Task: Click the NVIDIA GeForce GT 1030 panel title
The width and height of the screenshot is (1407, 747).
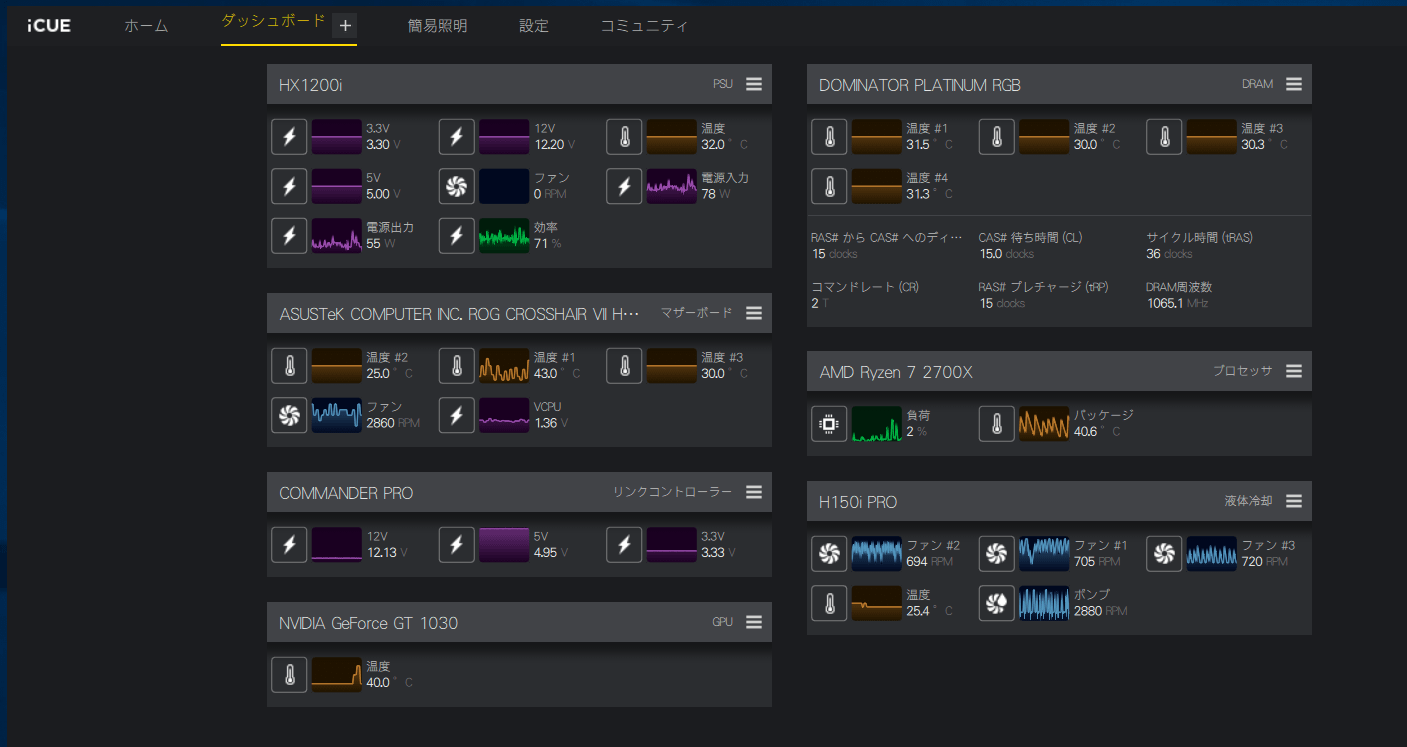Action: click(x=369, y=623)
